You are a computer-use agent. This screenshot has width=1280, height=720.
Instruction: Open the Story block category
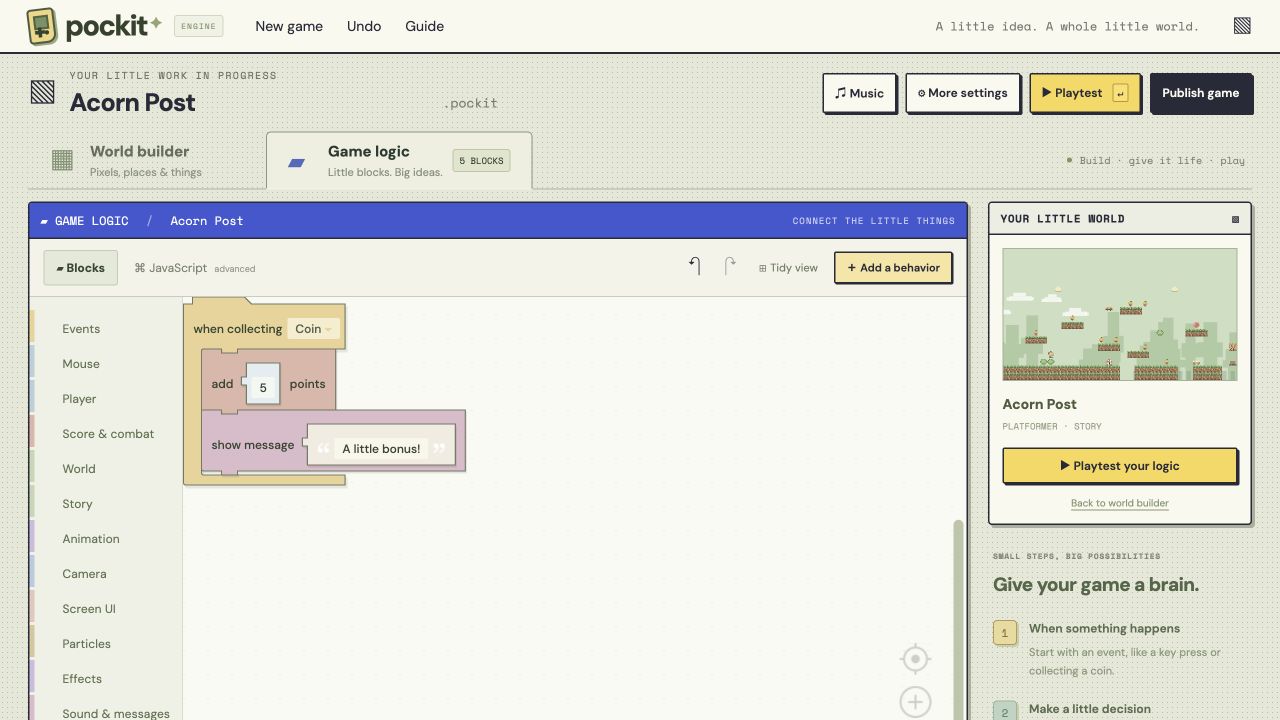tap(77, 504)
